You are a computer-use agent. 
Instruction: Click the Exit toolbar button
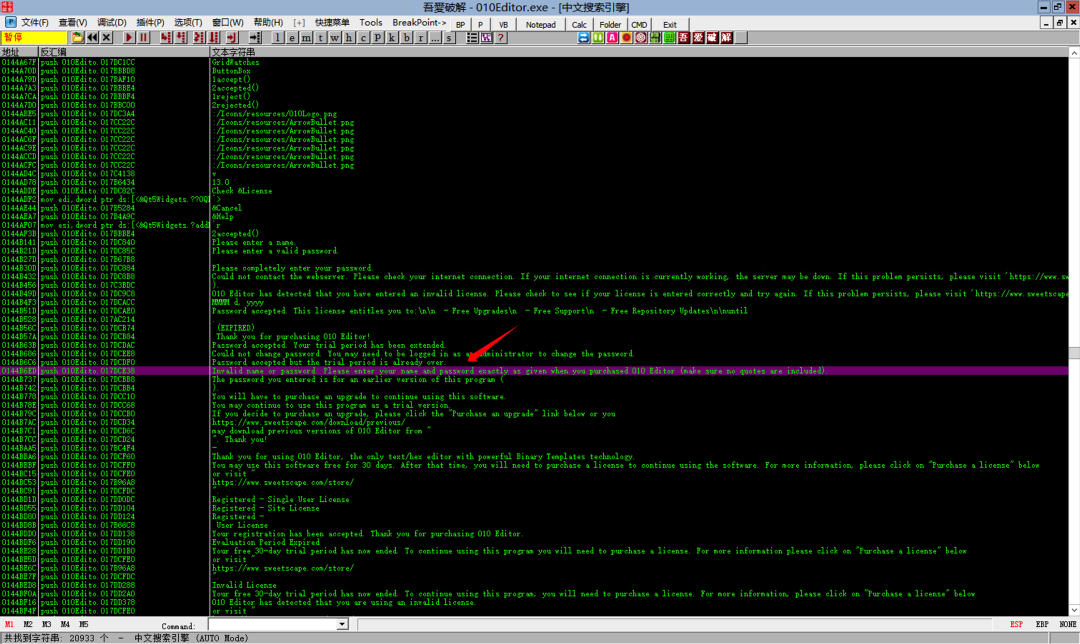pyautogui.click(x=670, y=24)
